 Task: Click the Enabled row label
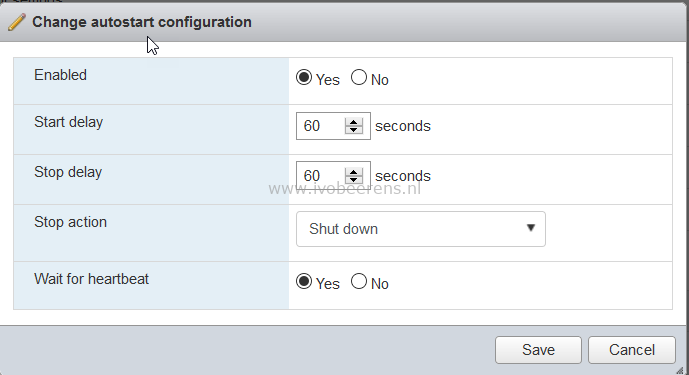(60, 75)
